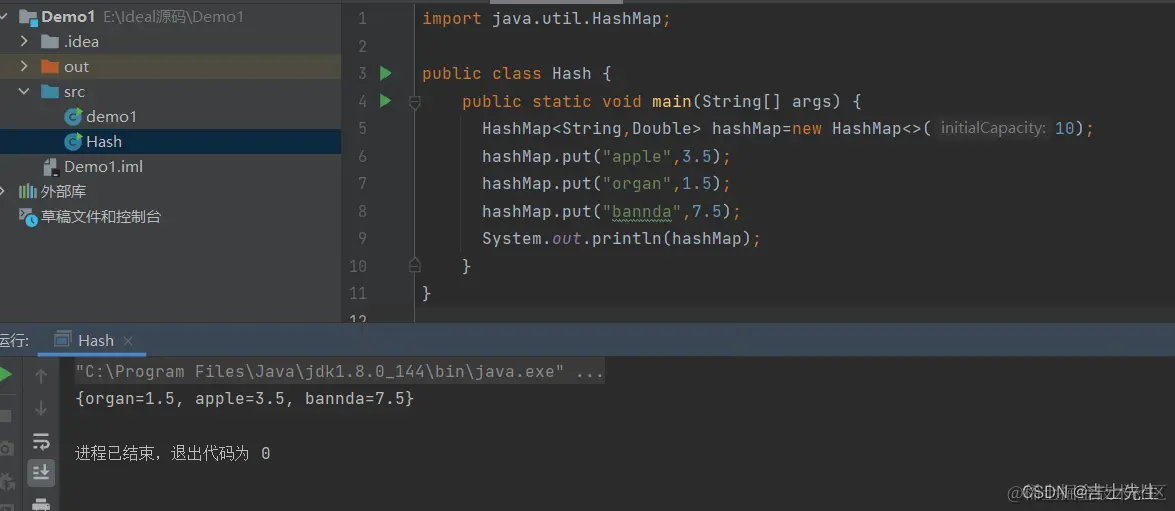Click the misspelled "bannda" string

(x=642, y=211)
